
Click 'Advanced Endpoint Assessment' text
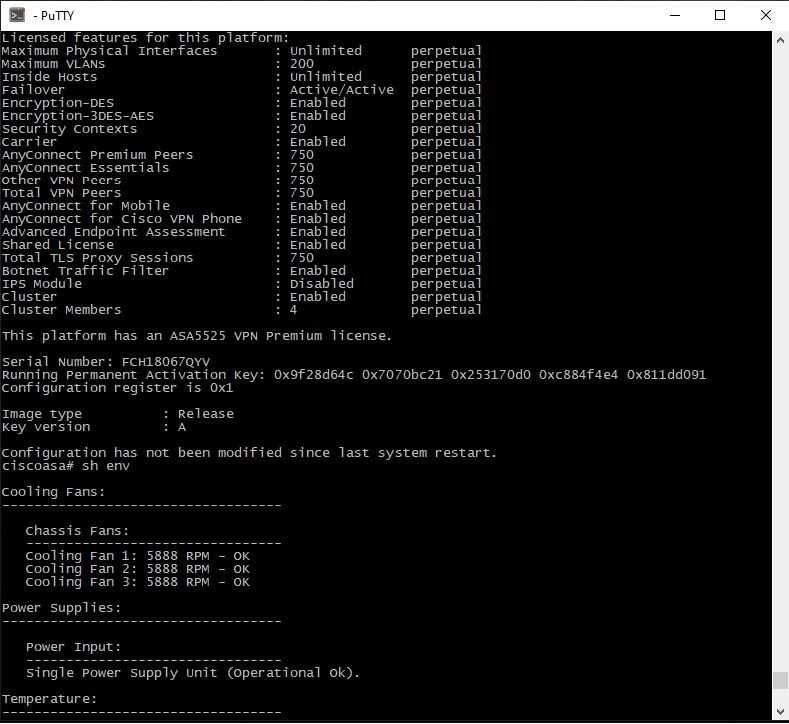(113, 232)
